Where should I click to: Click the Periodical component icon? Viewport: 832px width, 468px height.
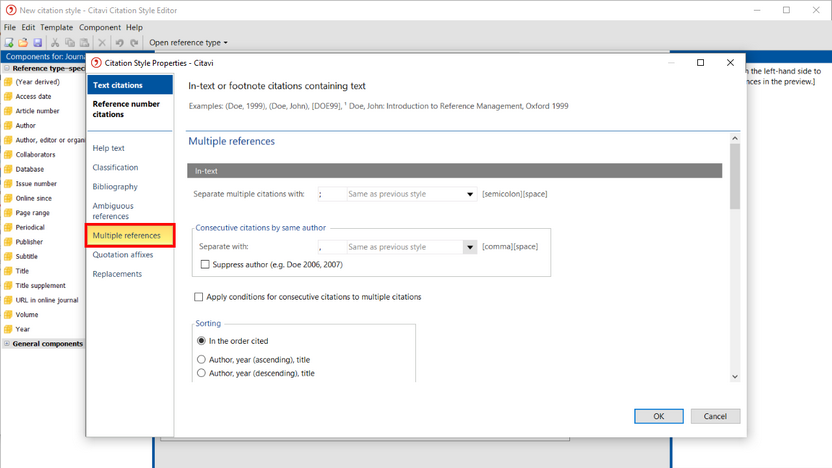(8, 228)
